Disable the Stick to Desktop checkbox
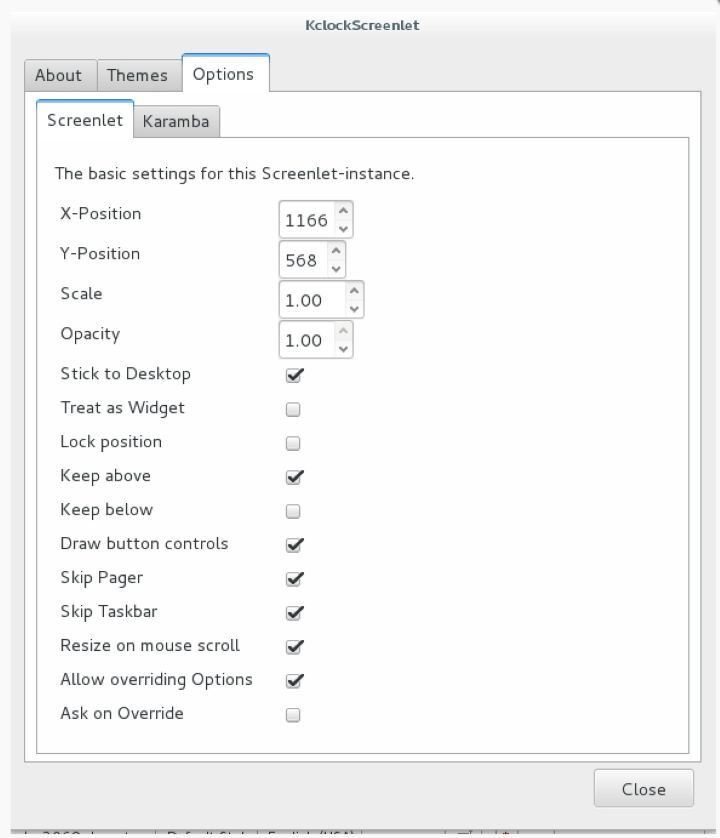Viewport: 720px width, 838px height. (x=294, y=375)
